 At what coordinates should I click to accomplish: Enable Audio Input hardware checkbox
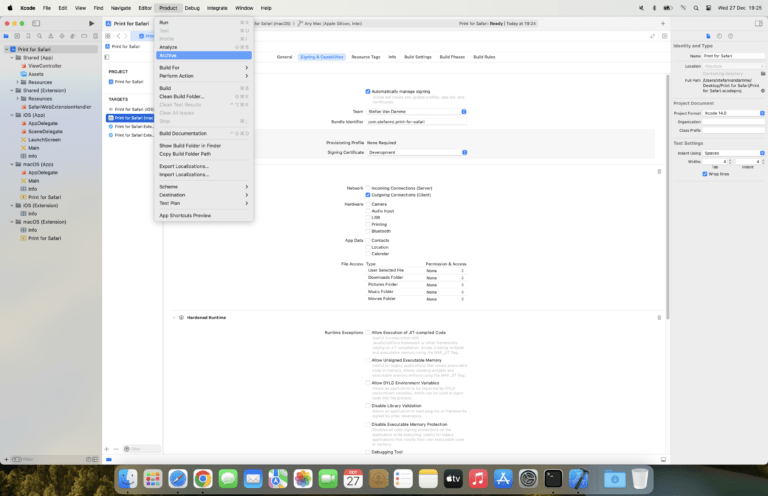pos(368,211)
